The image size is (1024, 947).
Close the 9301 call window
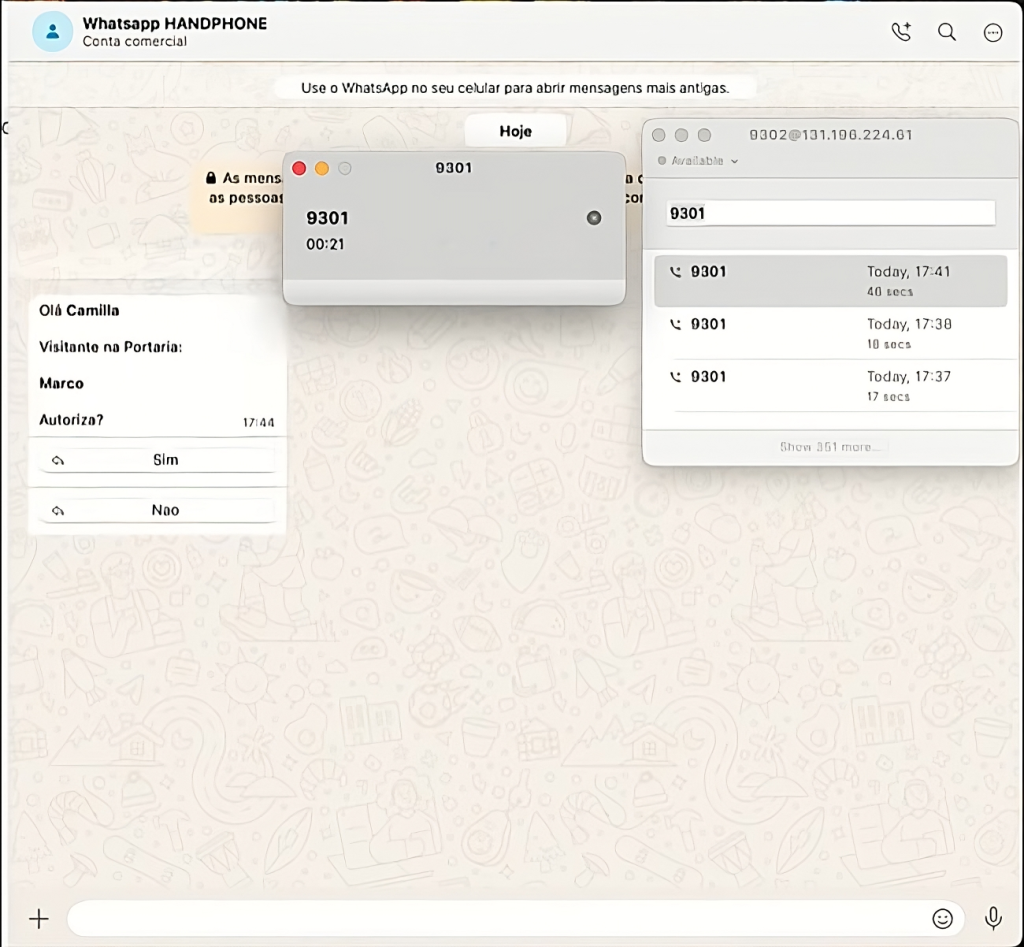(299, 169)
